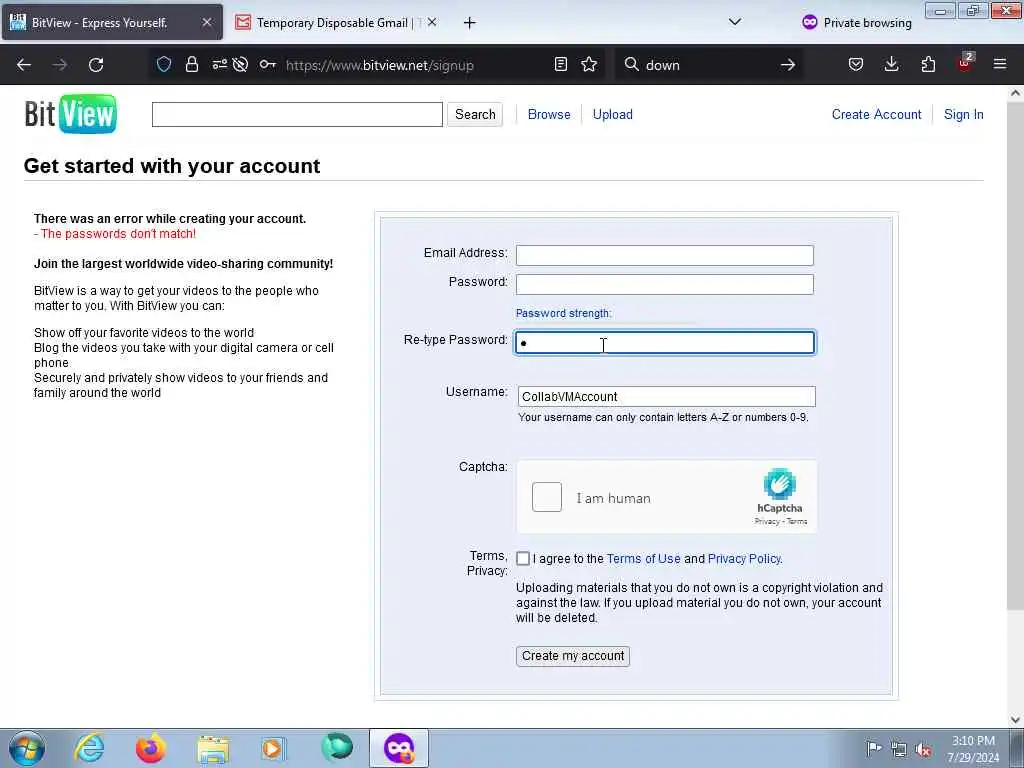Viewport: 1024px width, 768px height.
Task: Click the search magnifier icon in search bar
Action: pyautogui.click(x=631, y=64)
